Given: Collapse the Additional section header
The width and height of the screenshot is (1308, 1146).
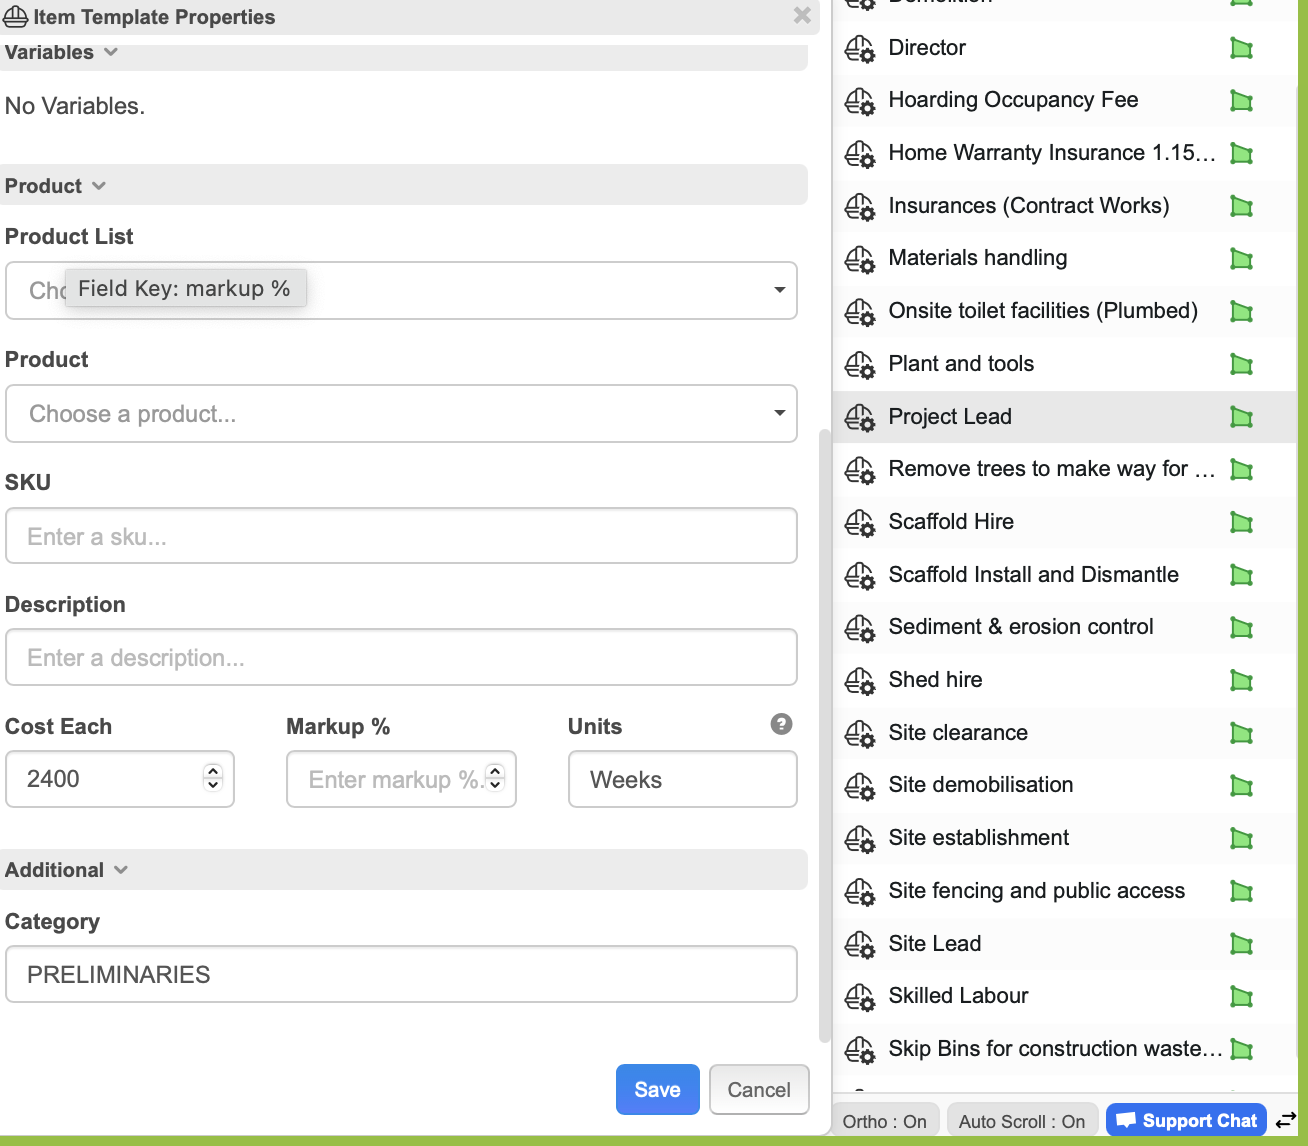Looking at the screenshot, I should (66, 870).
